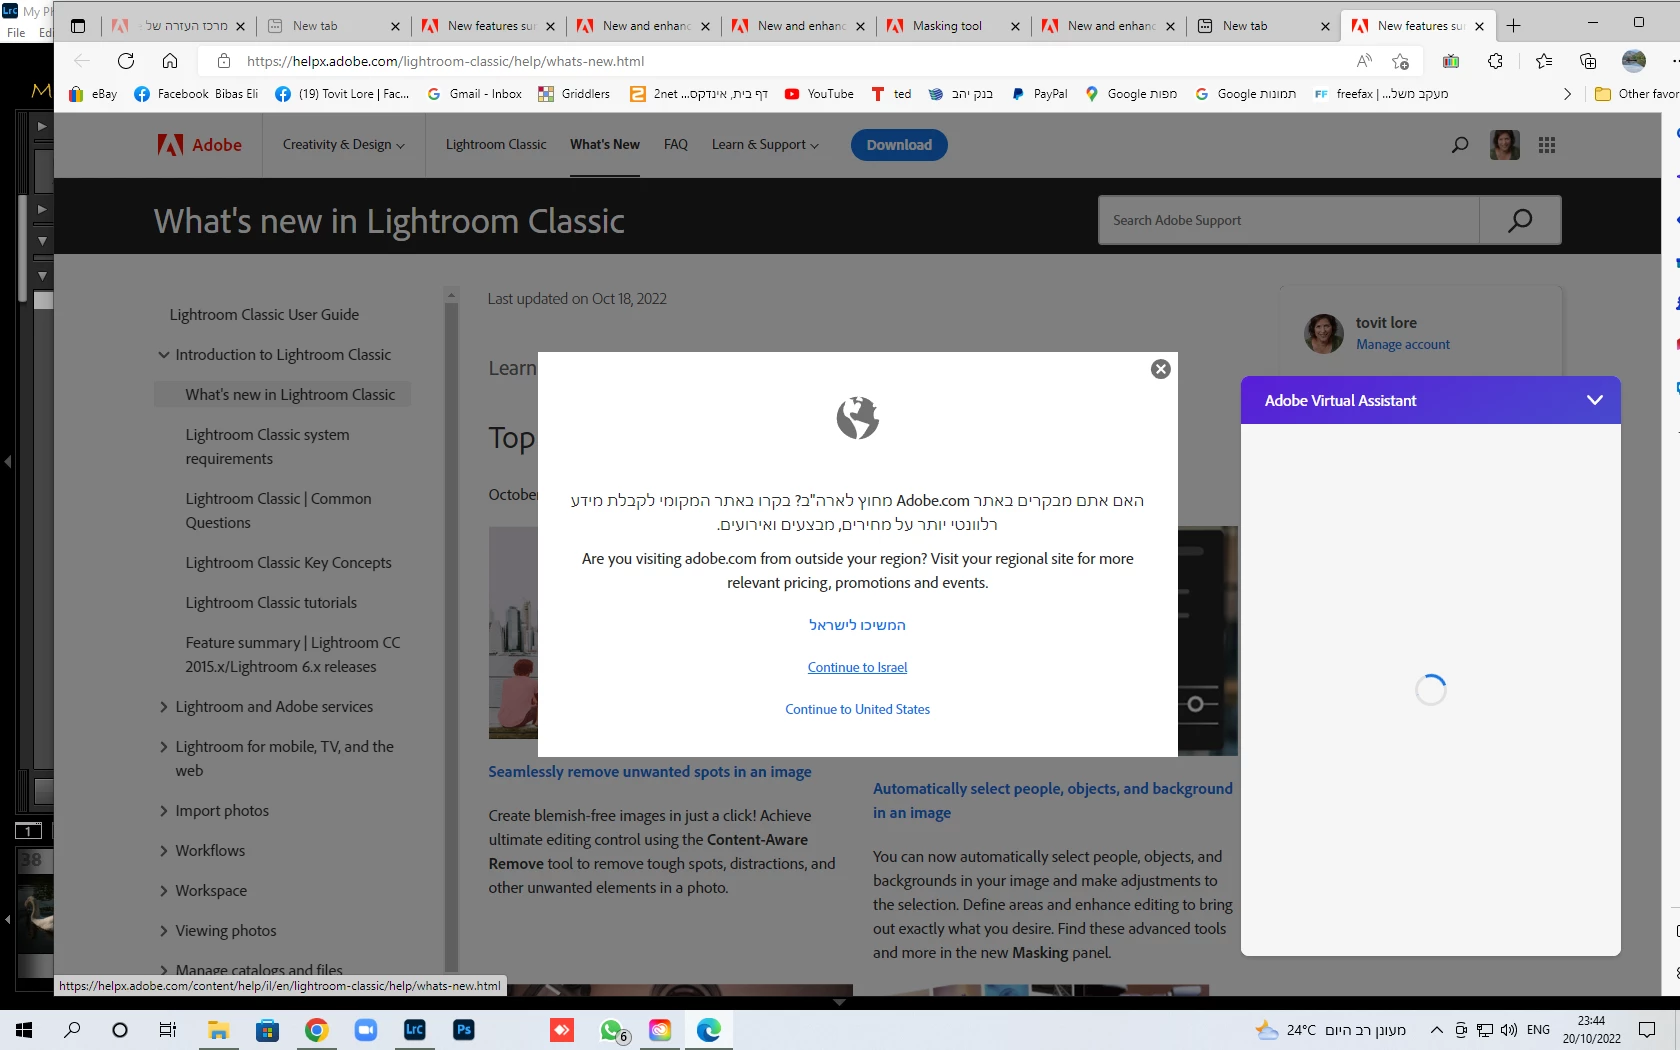Refresh the browser page

(x=126, y=61)
